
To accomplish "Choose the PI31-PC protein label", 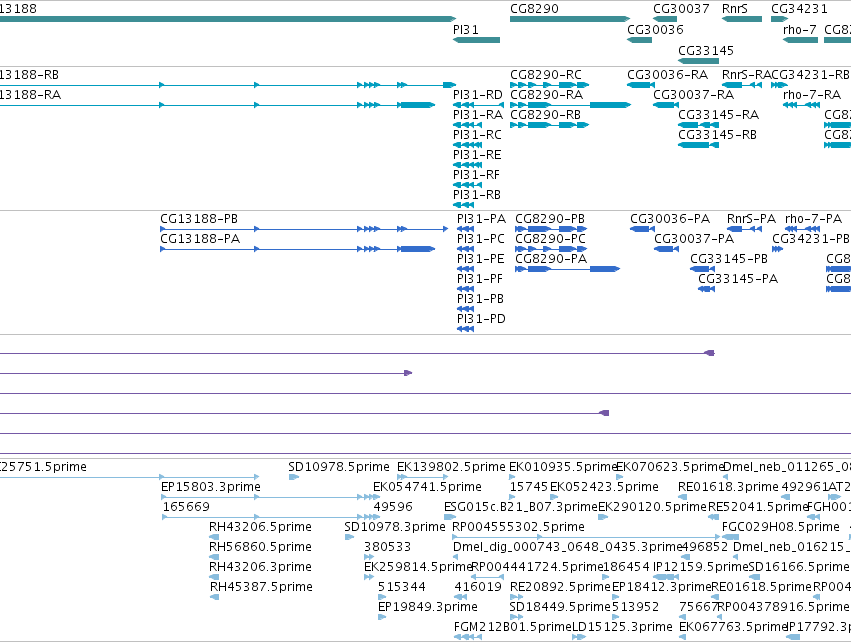I will (481, 239).
